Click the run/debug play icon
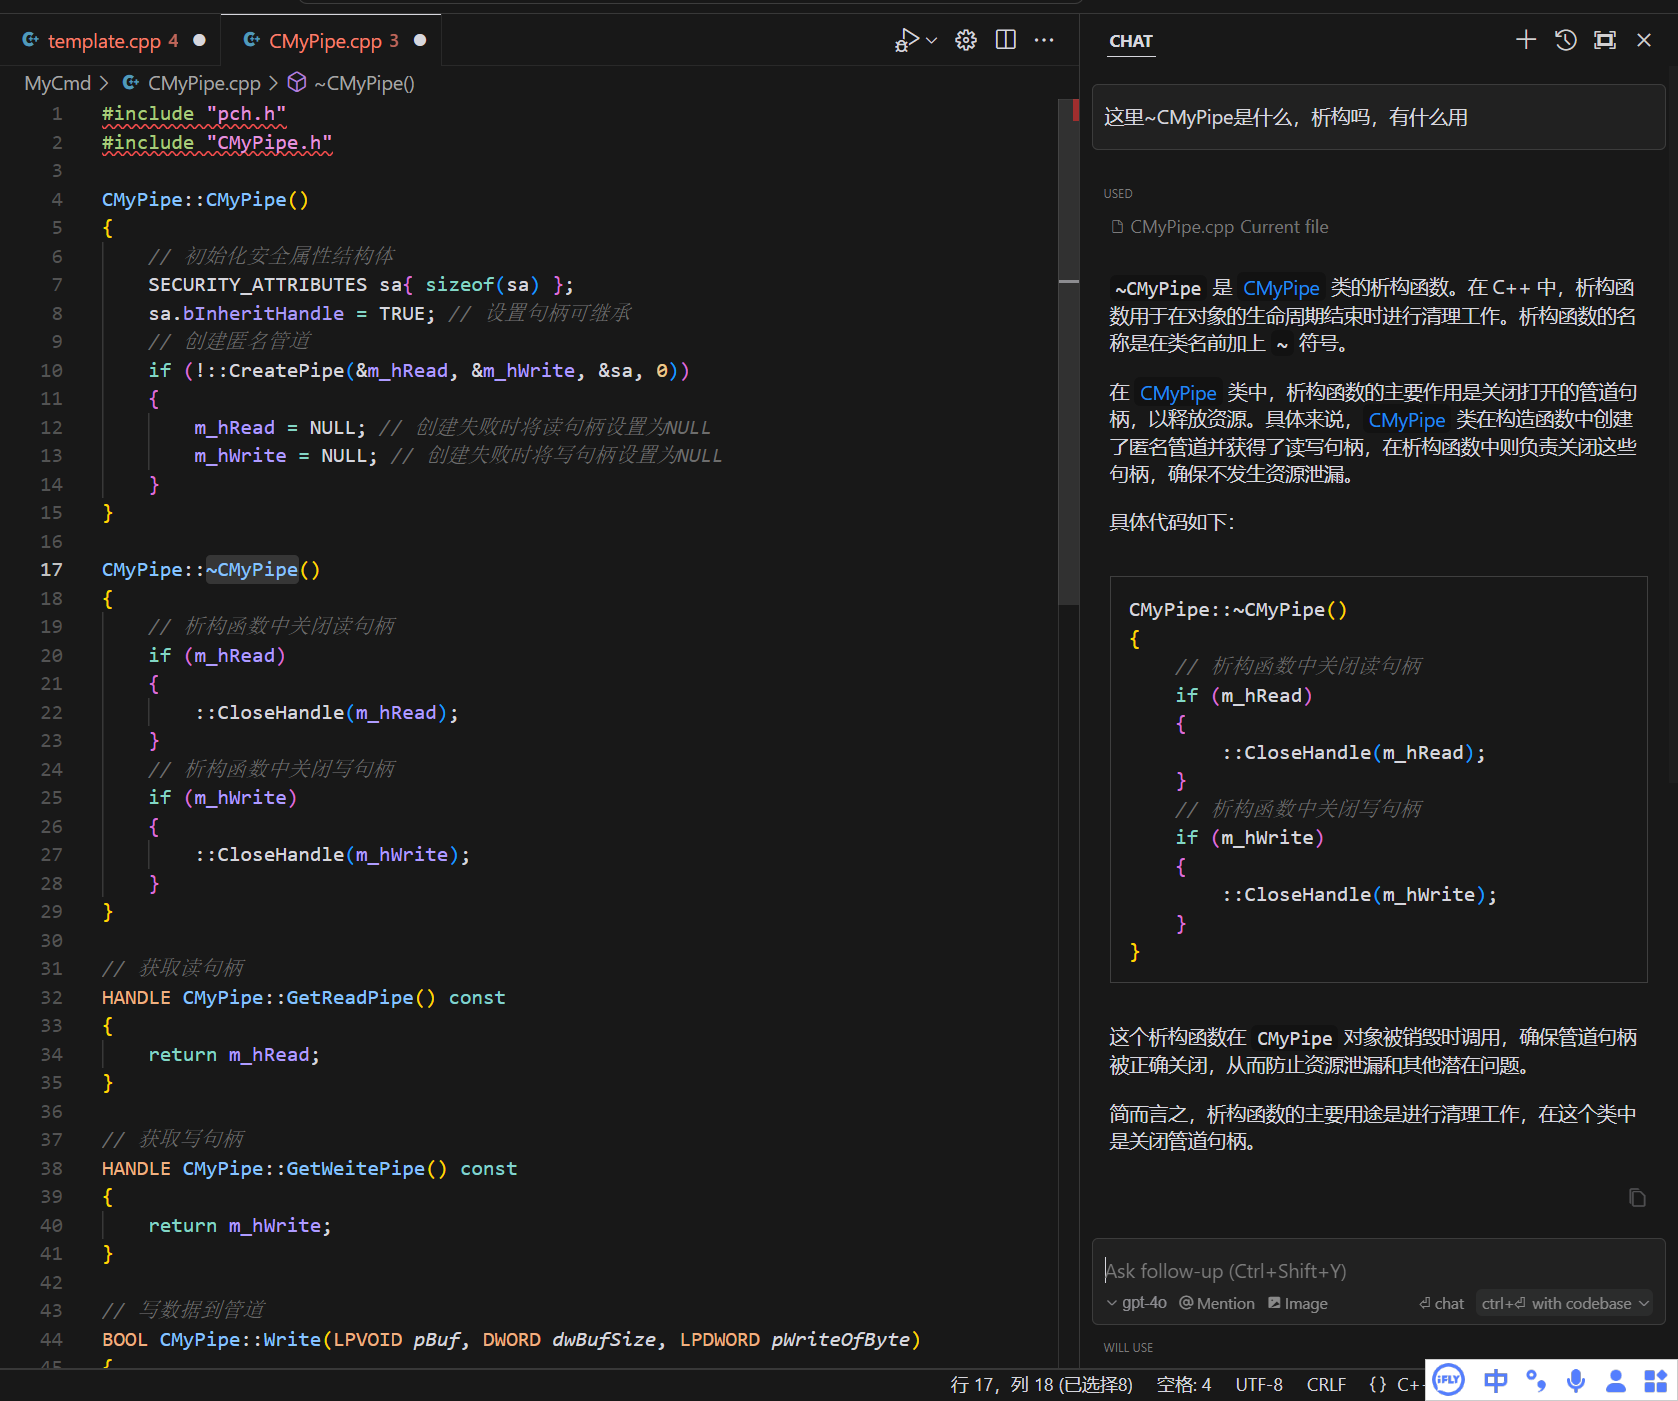The image size is (1678, 1401). pos(906,40)
